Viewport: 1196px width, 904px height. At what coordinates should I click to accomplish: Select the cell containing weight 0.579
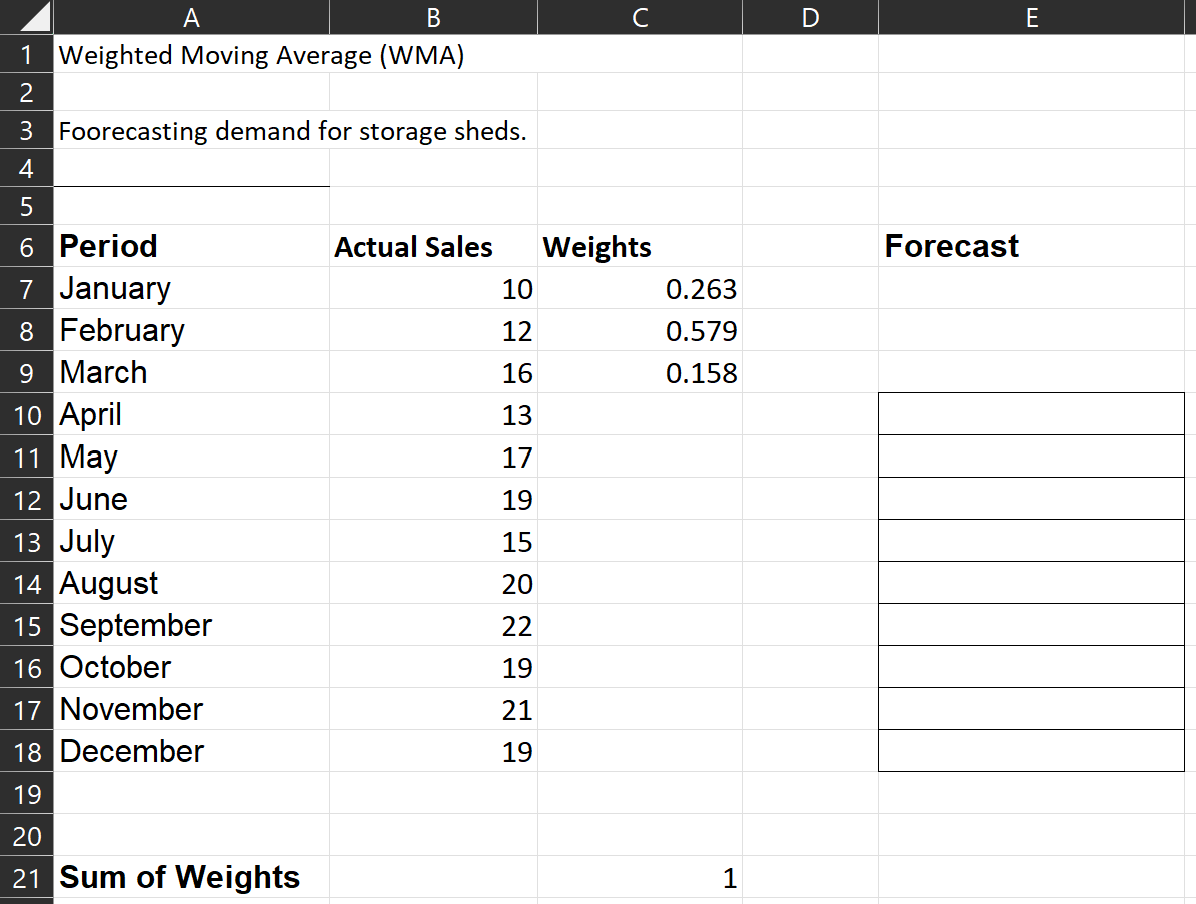click(x=639, y=330)
